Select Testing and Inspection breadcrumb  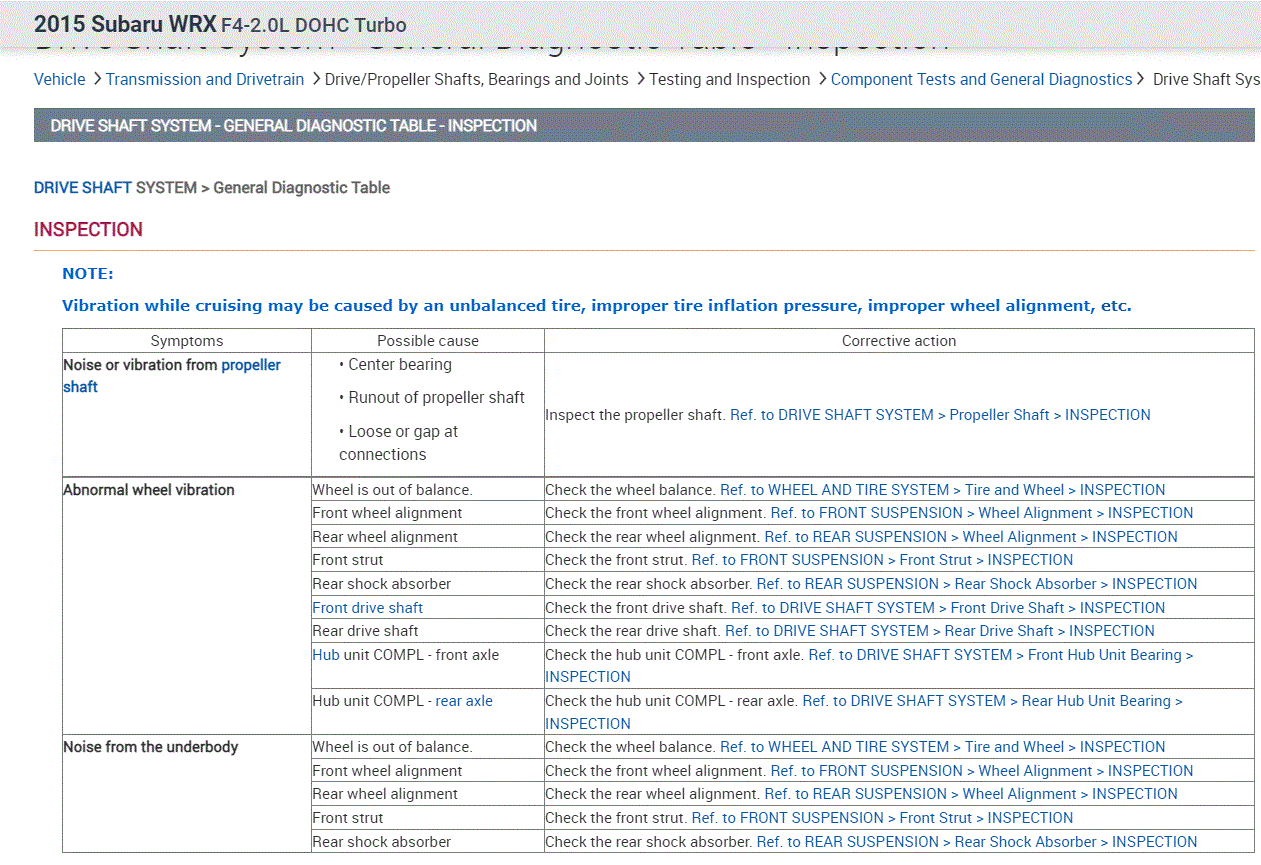pos(729,79)
